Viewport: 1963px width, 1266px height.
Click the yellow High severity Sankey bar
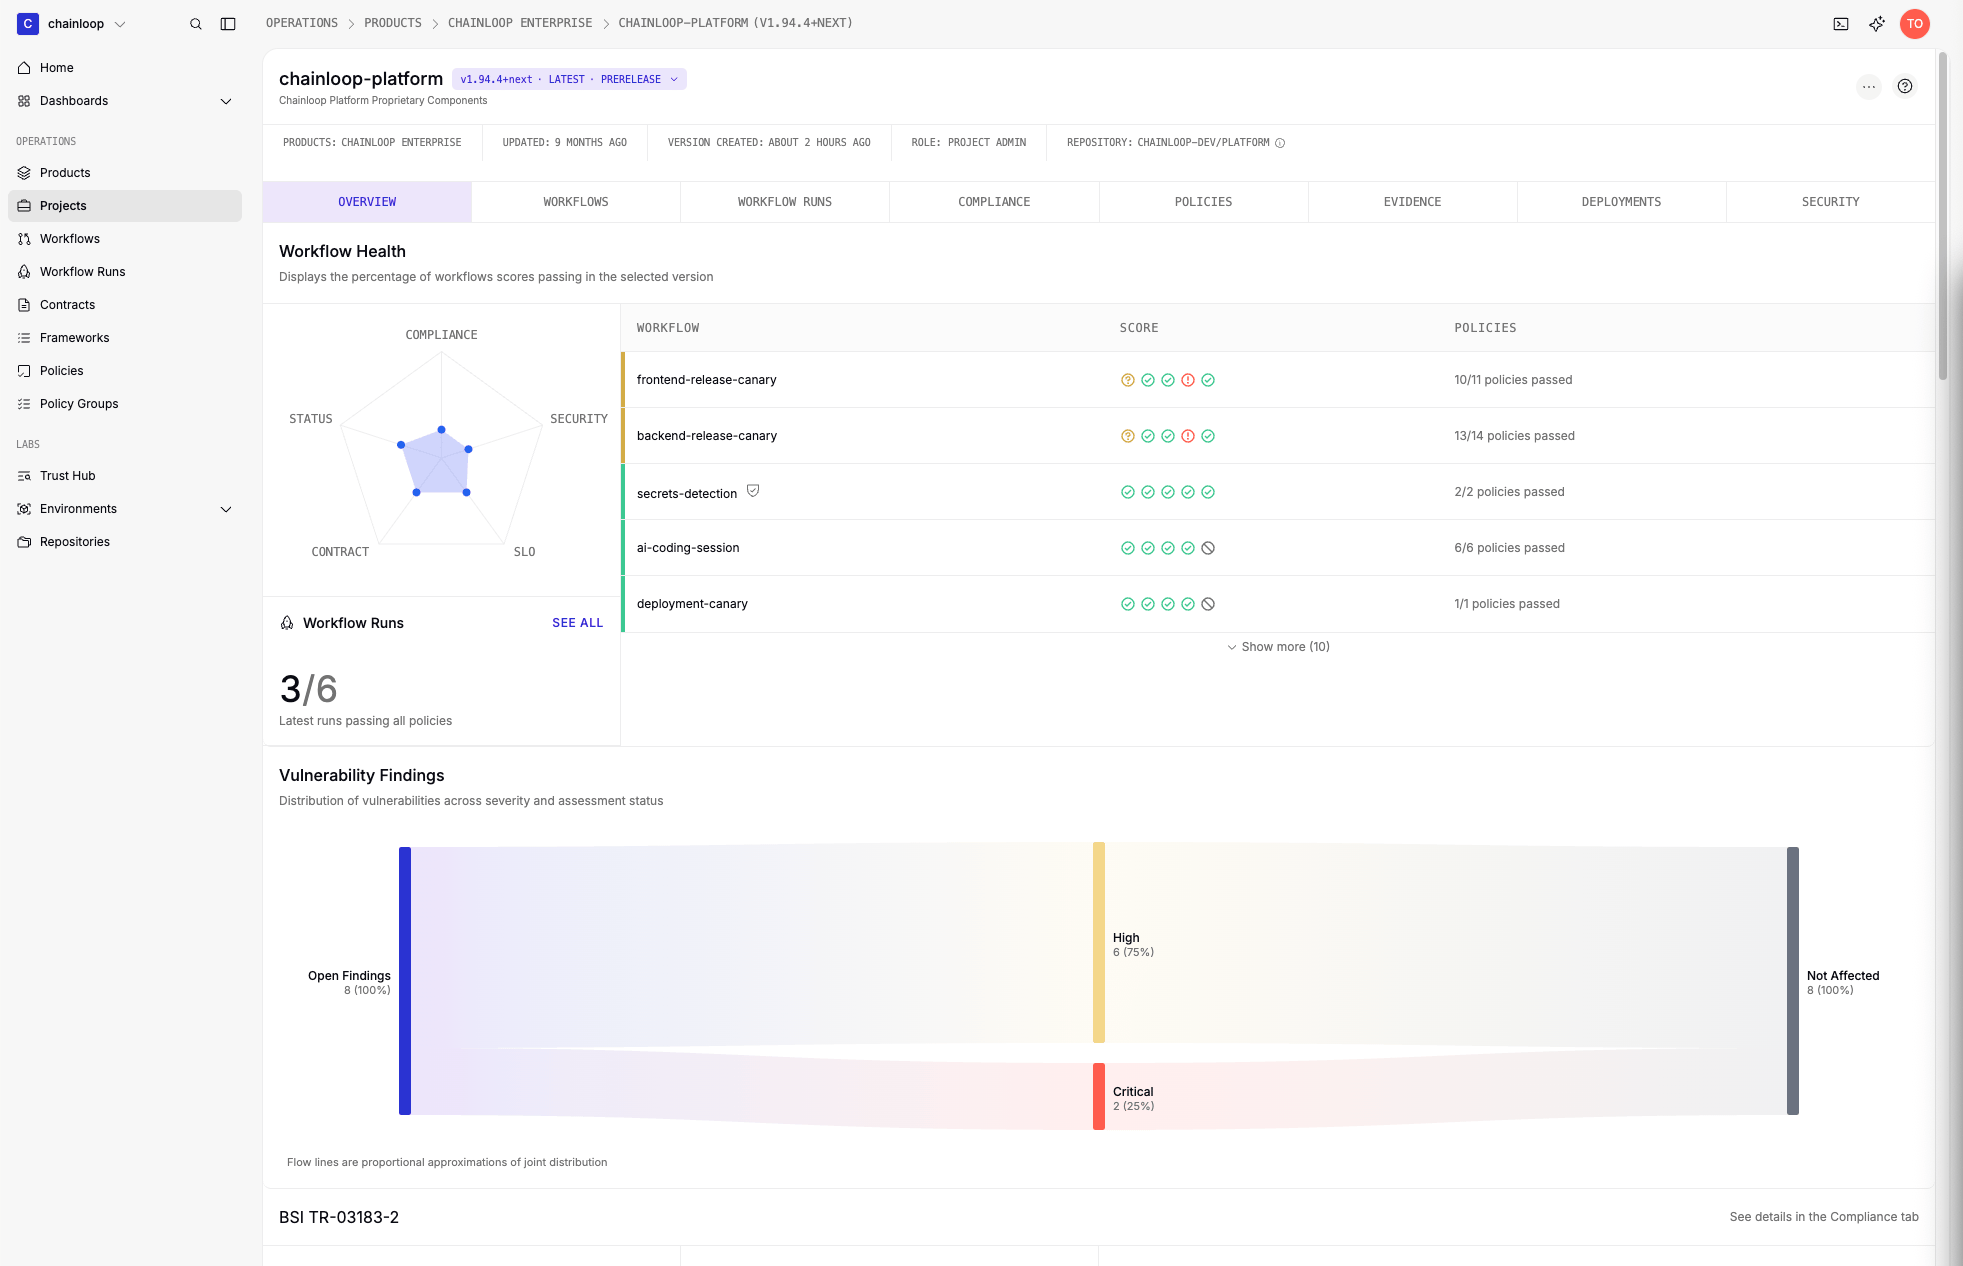point(1099,943)
